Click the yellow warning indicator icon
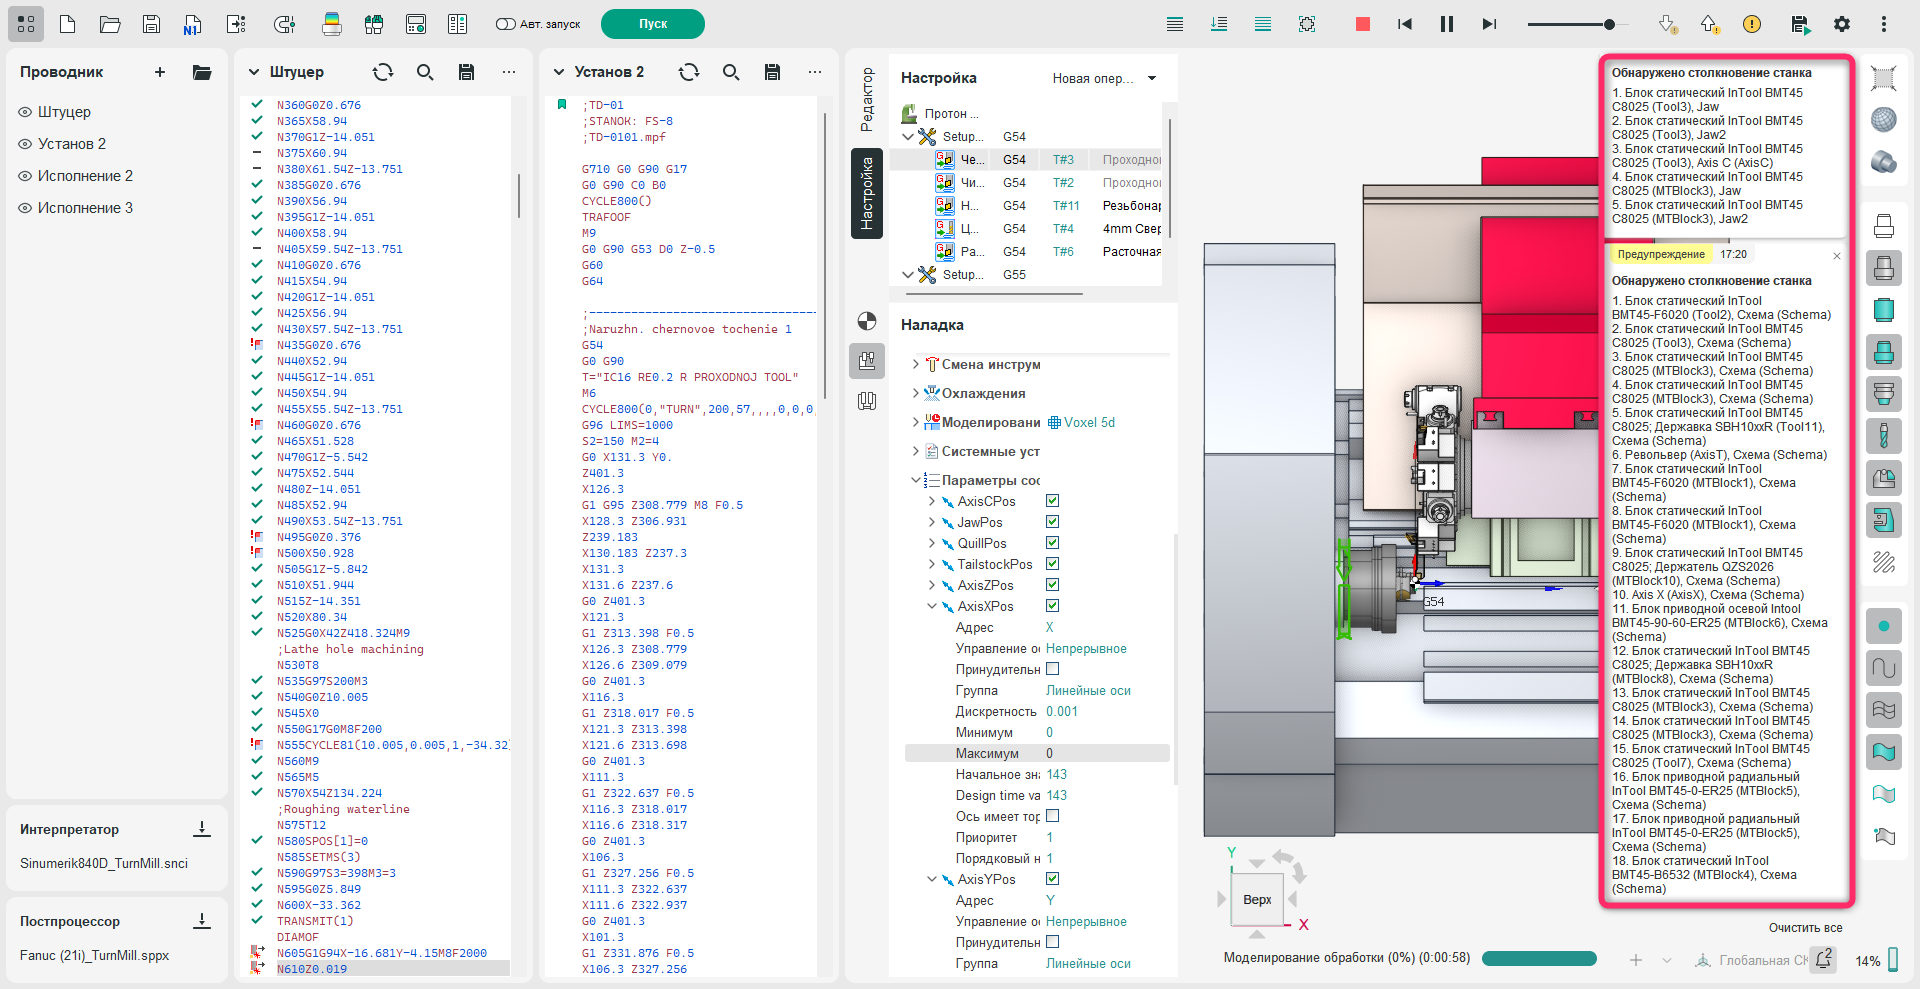Image resolution: width=1920 pixels, height=989 pixels. (1751, 24)
